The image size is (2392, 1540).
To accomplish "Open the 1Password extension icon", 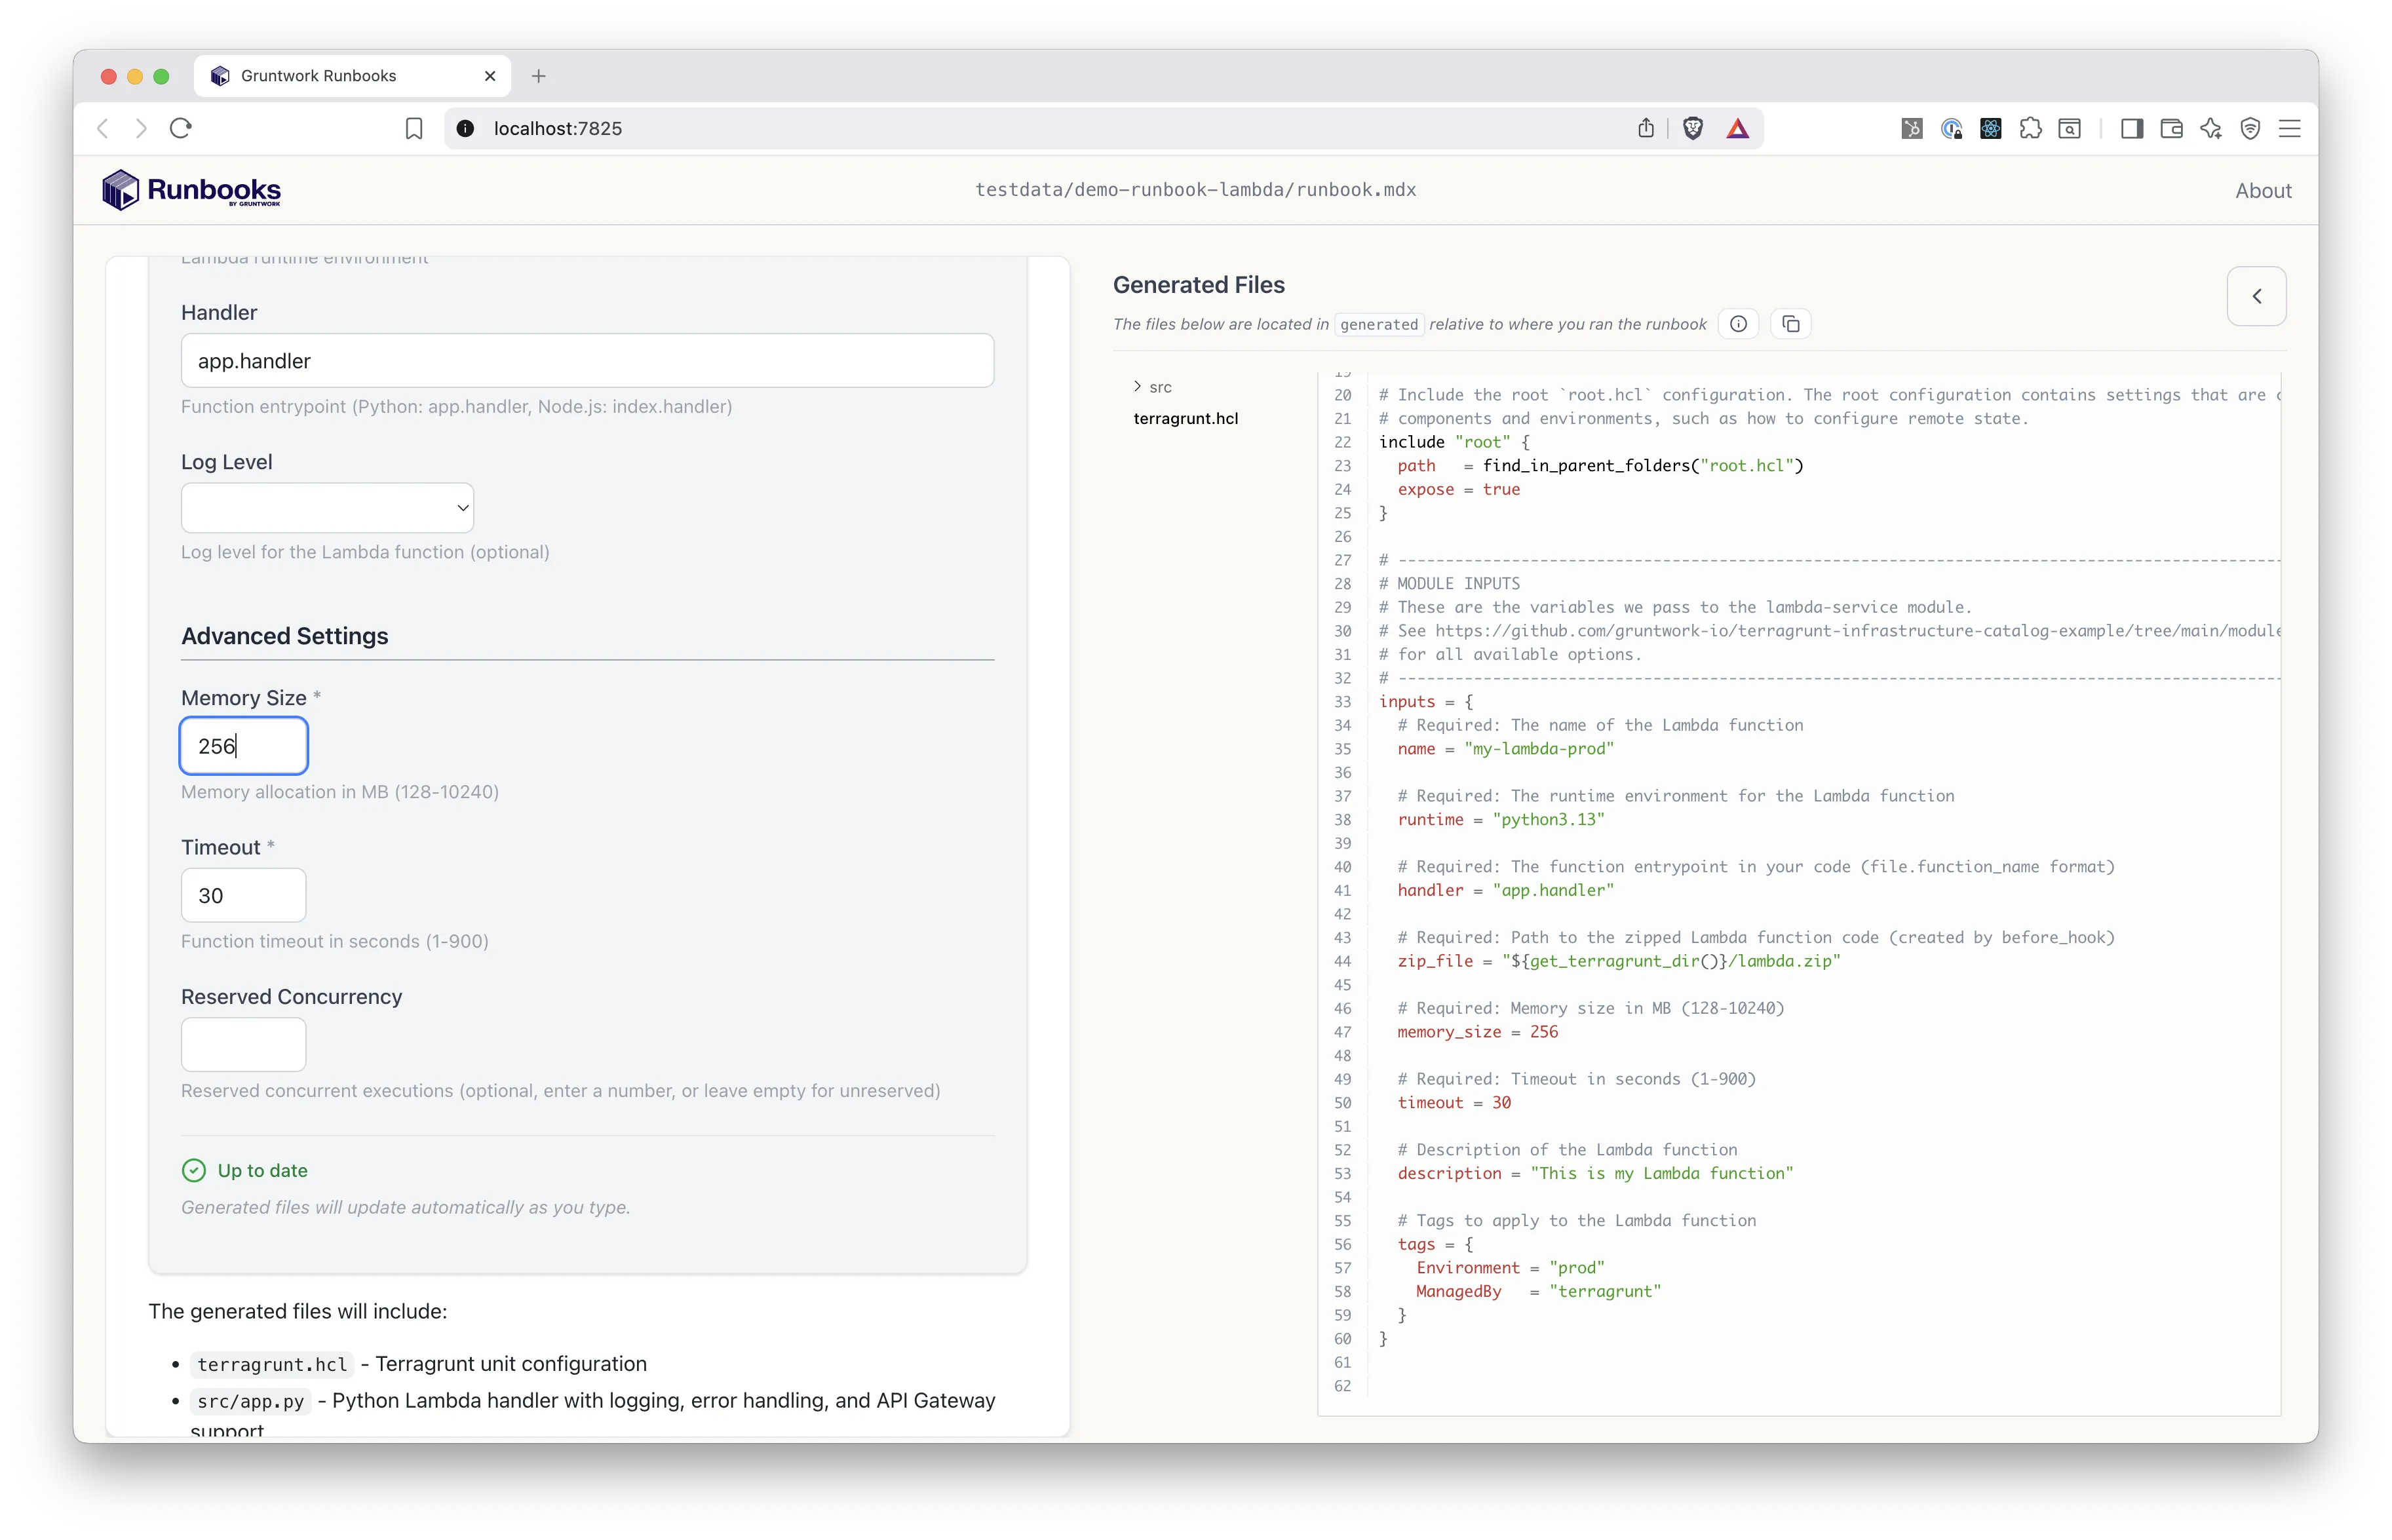I will 1952,128.
